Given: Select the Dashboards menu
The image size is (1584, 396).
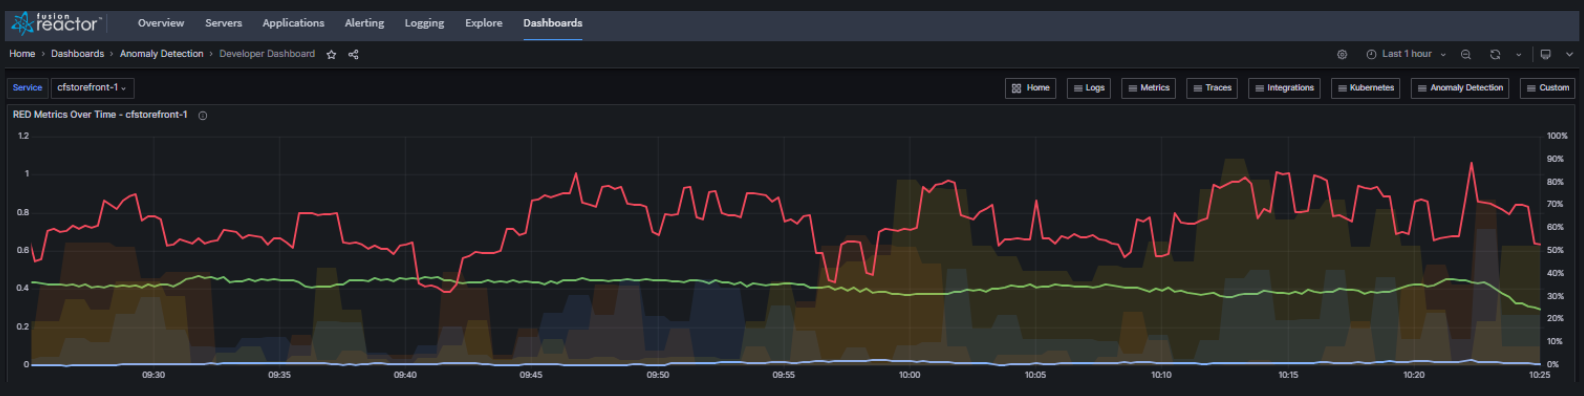Looking at the screenshot, I should (553, 23).
